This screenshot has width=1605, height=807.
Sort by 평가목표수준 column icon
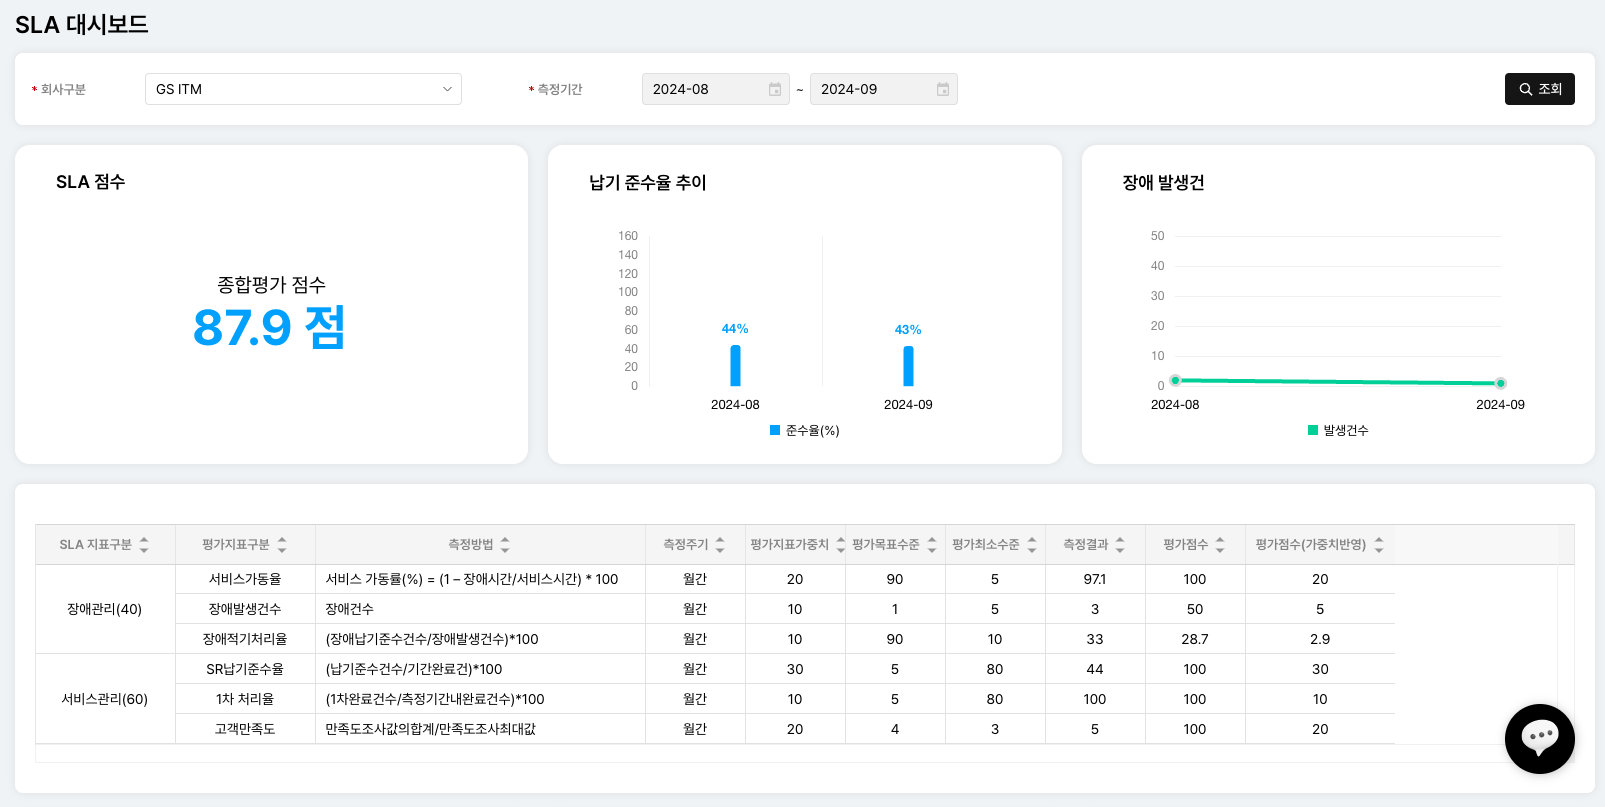coord(932,545)
